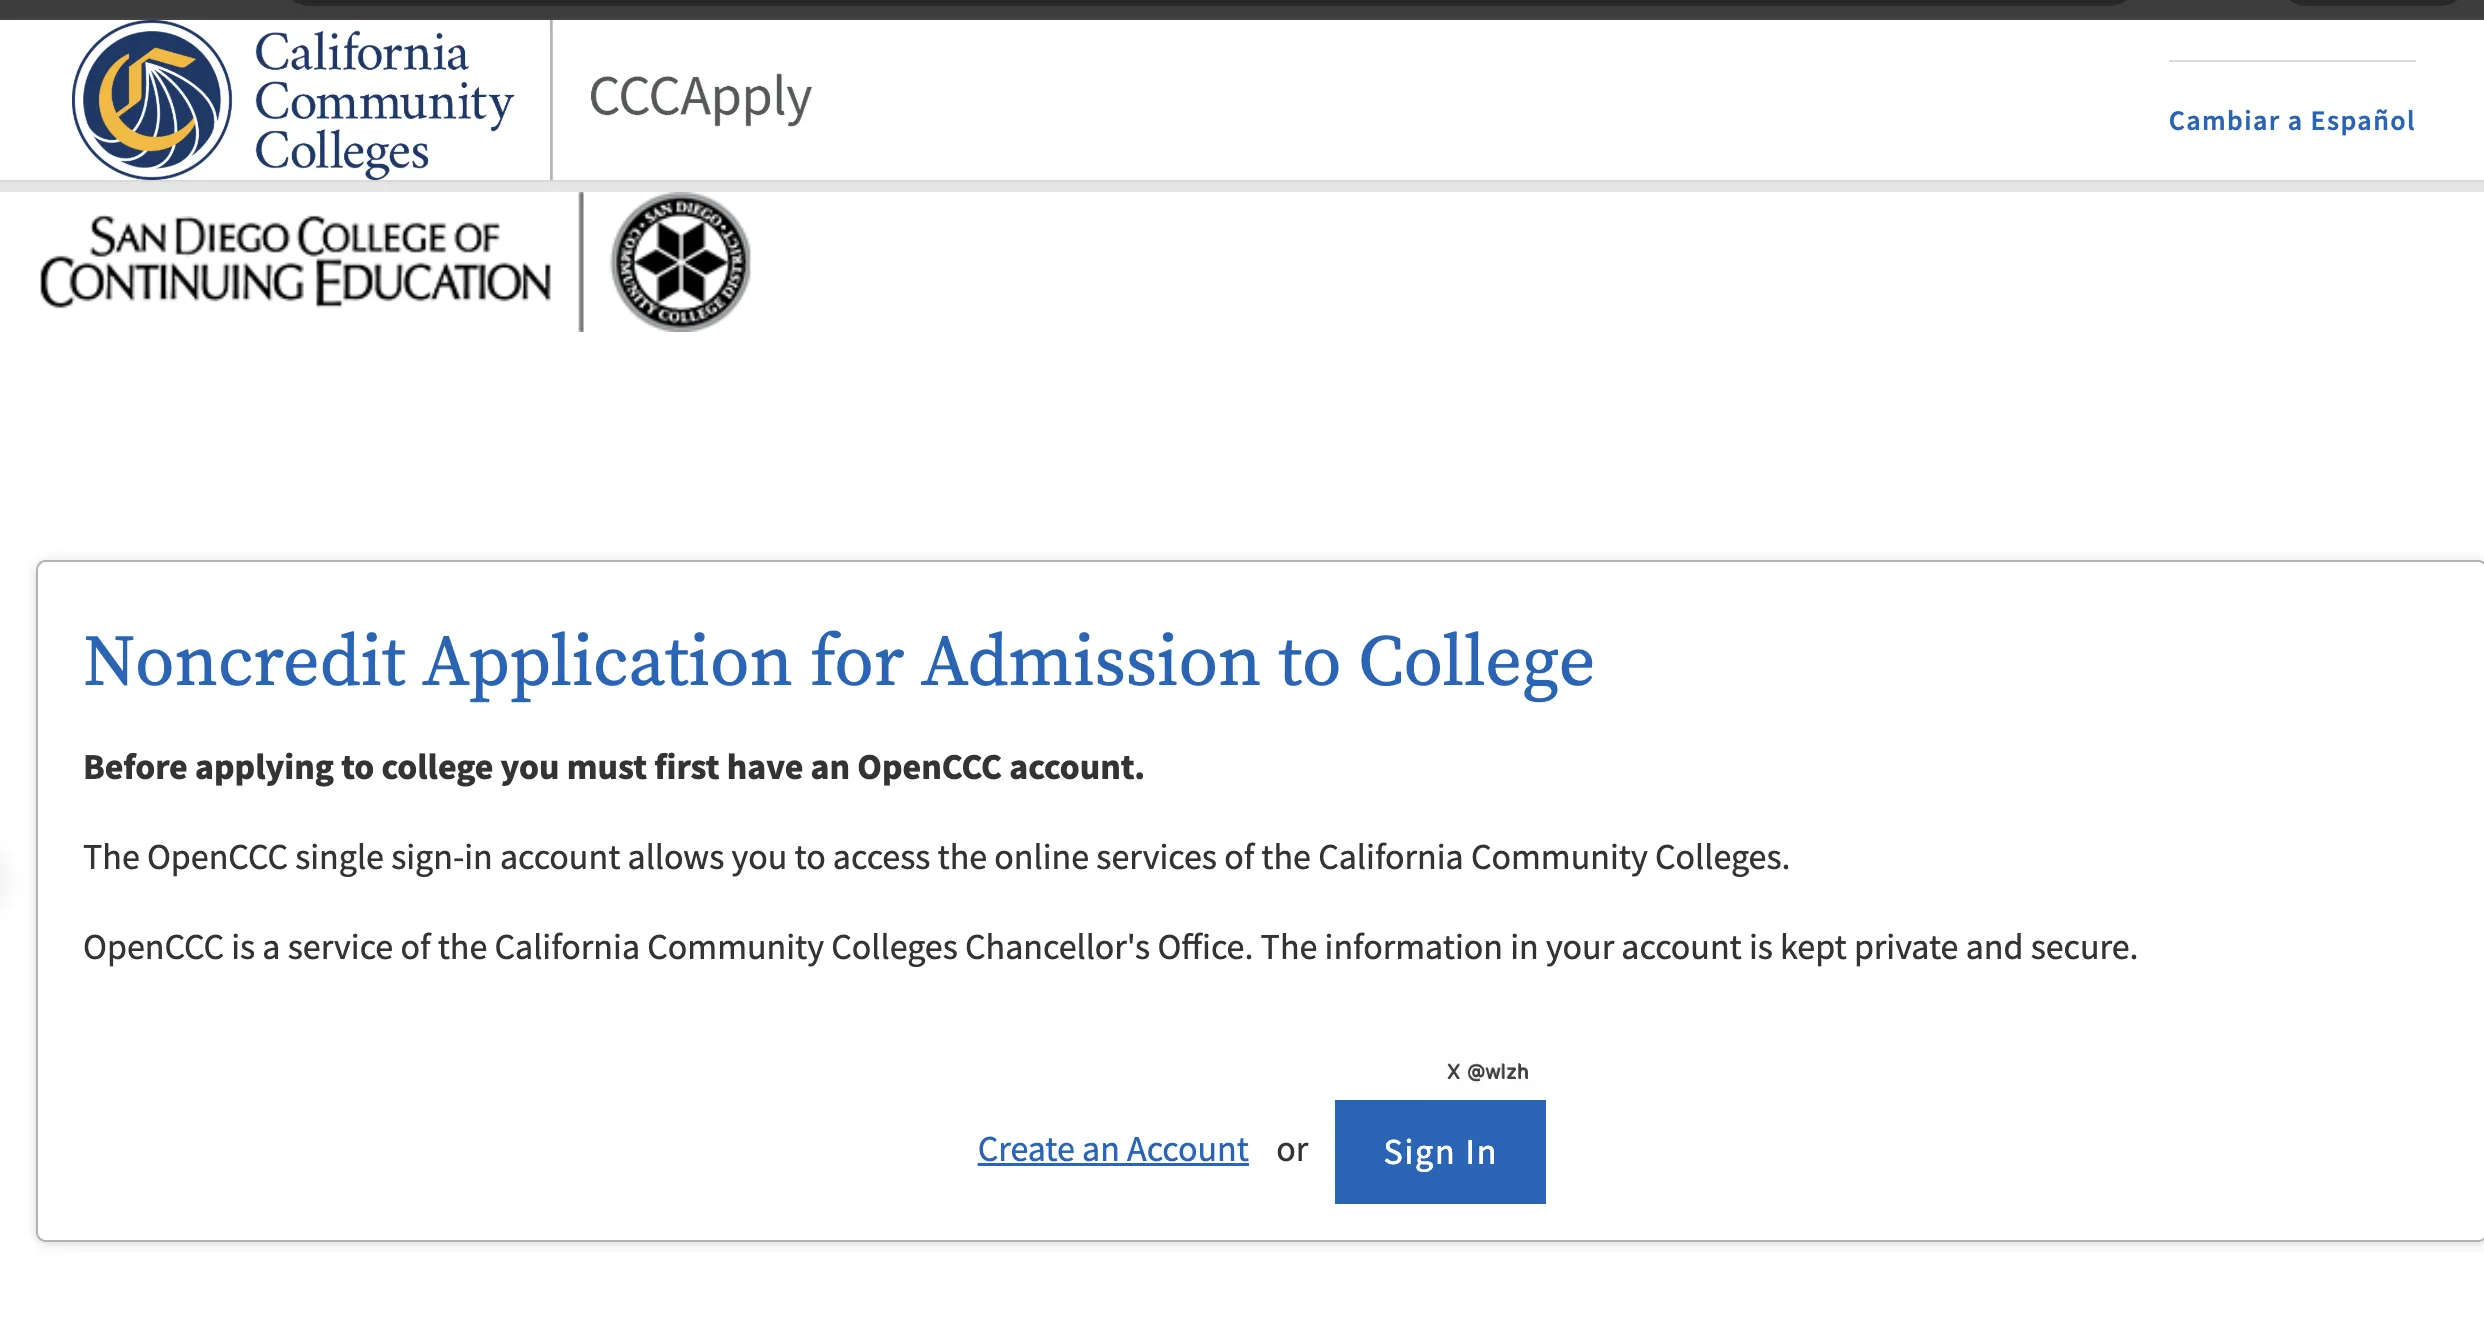Click the word "or" beside Sign In
Image resolution: width=2484 pixels, height=1328 pixels.
pyautogui.click(x=1291, y=1150)
